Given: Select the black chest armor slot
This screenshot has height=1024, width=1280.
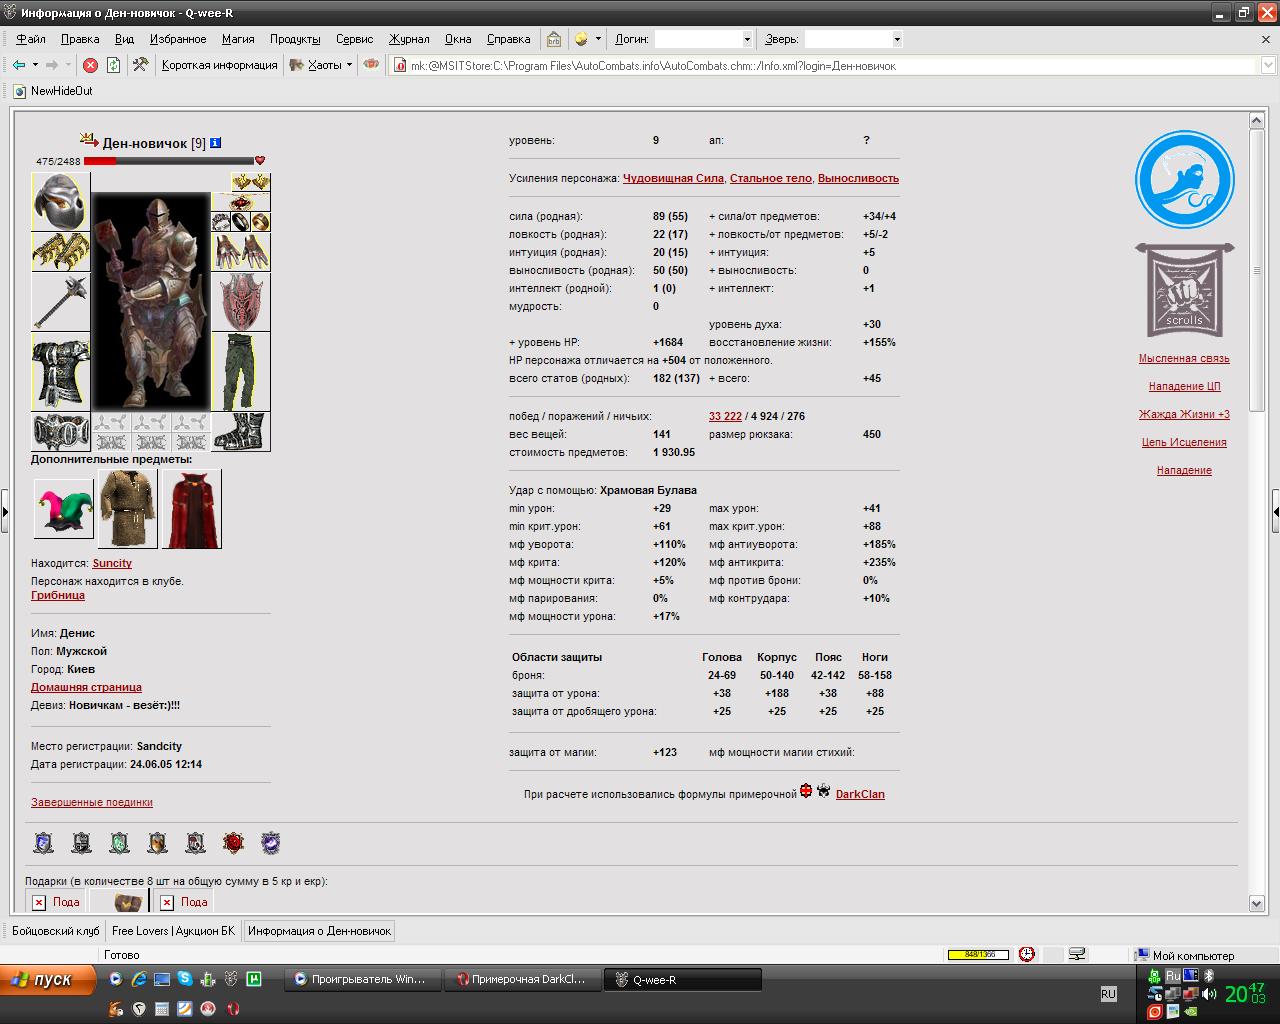Looking at the screenshot, I should coord(61,372).
